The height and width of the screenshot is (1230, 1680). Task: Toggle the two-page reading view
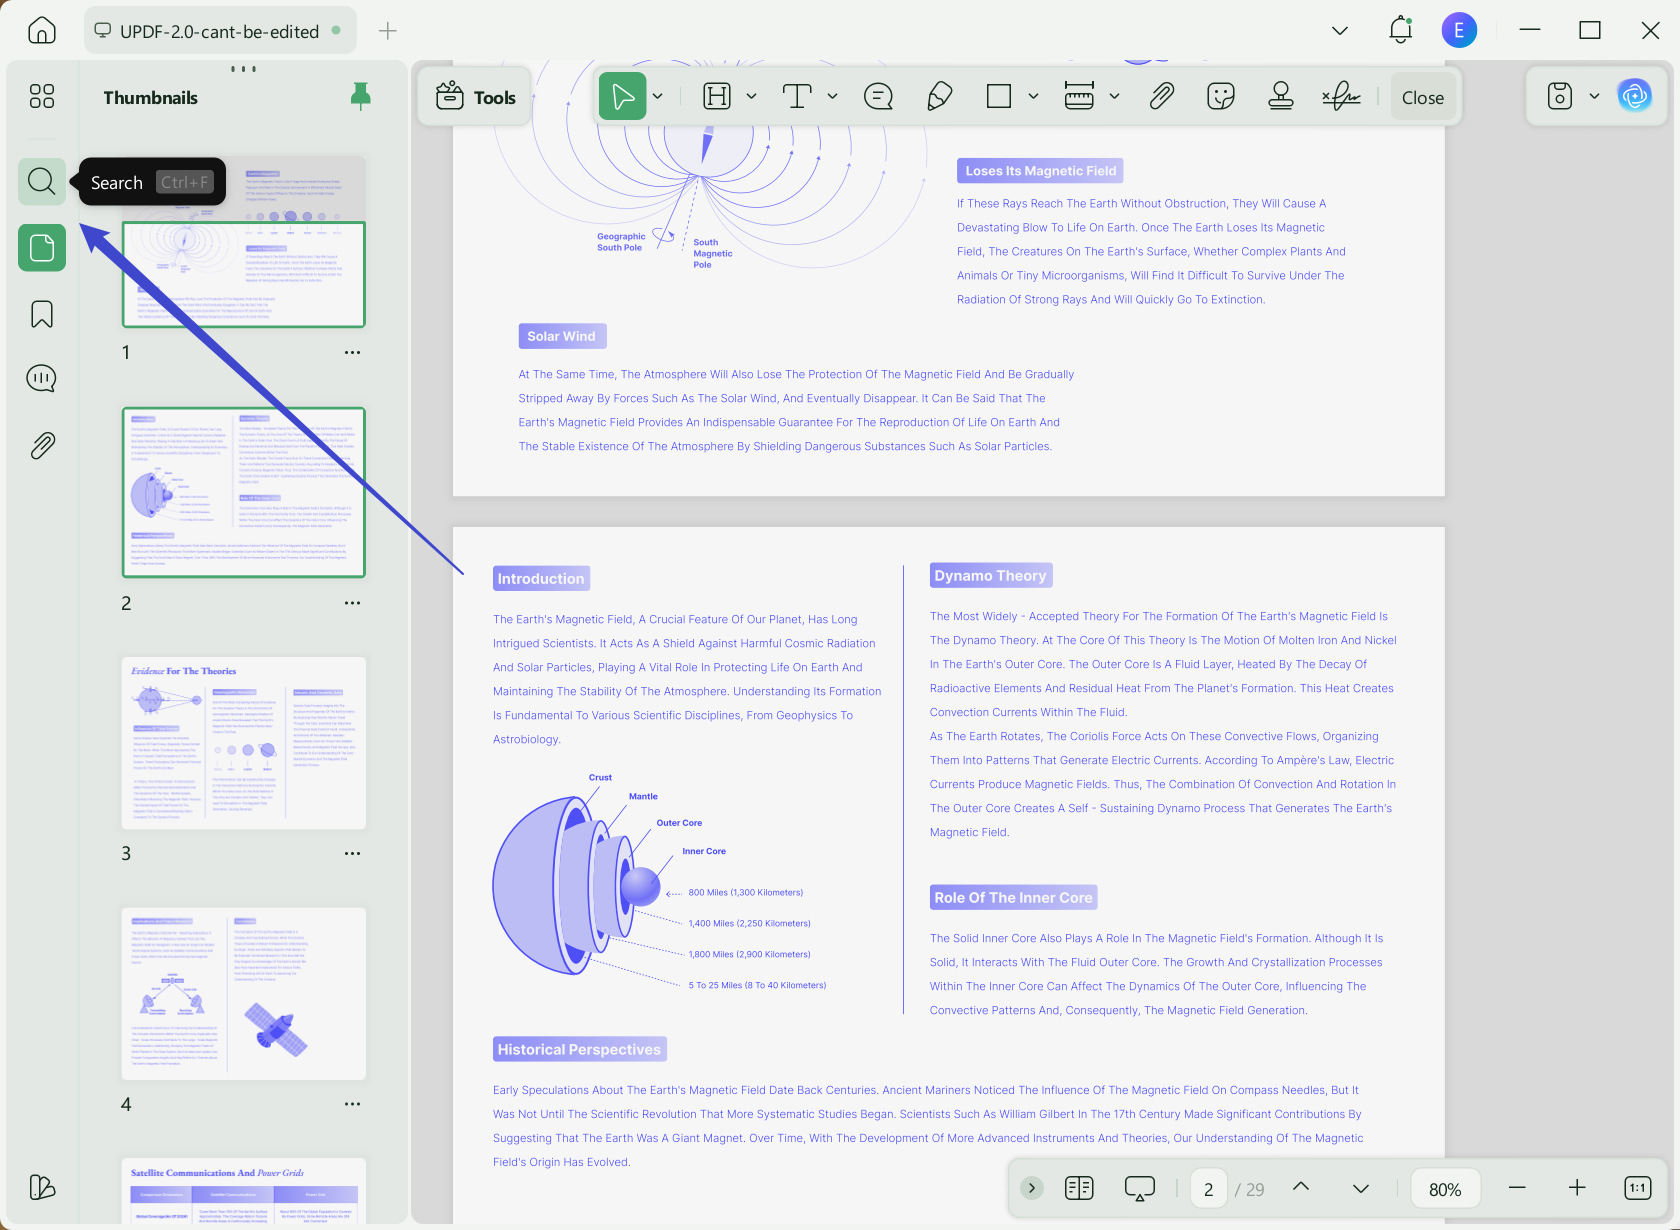tap(1079, 1188)
